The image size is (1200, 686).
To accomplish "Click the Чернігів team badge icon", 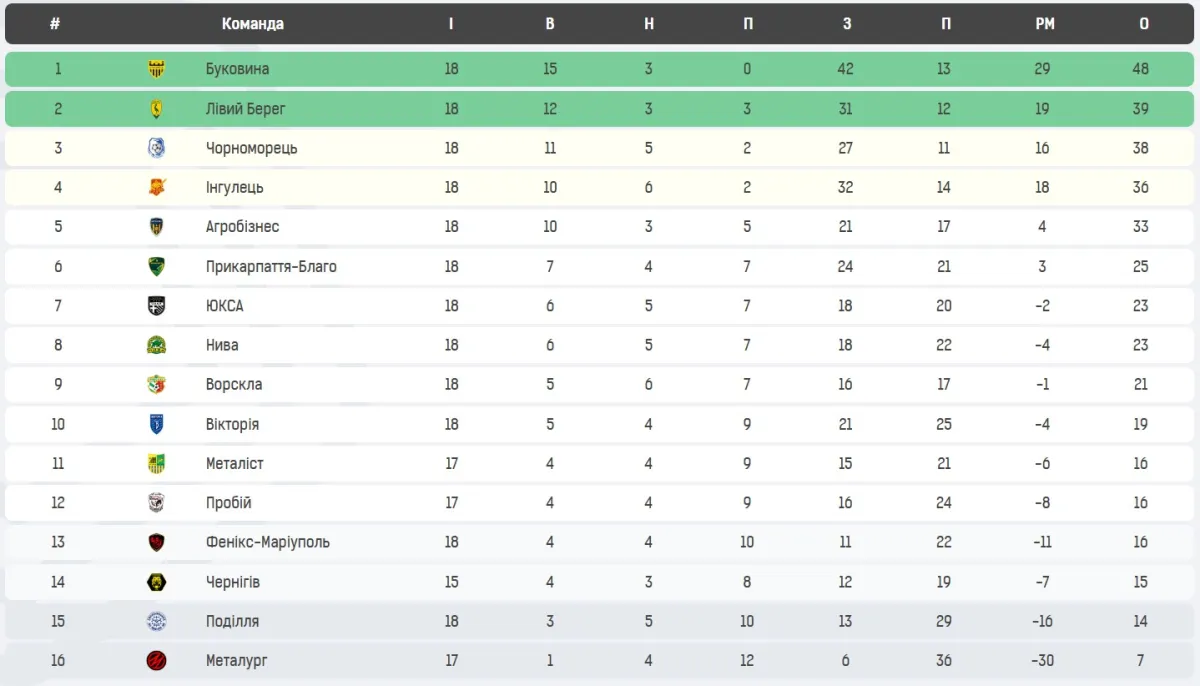I will click(156, 582).
